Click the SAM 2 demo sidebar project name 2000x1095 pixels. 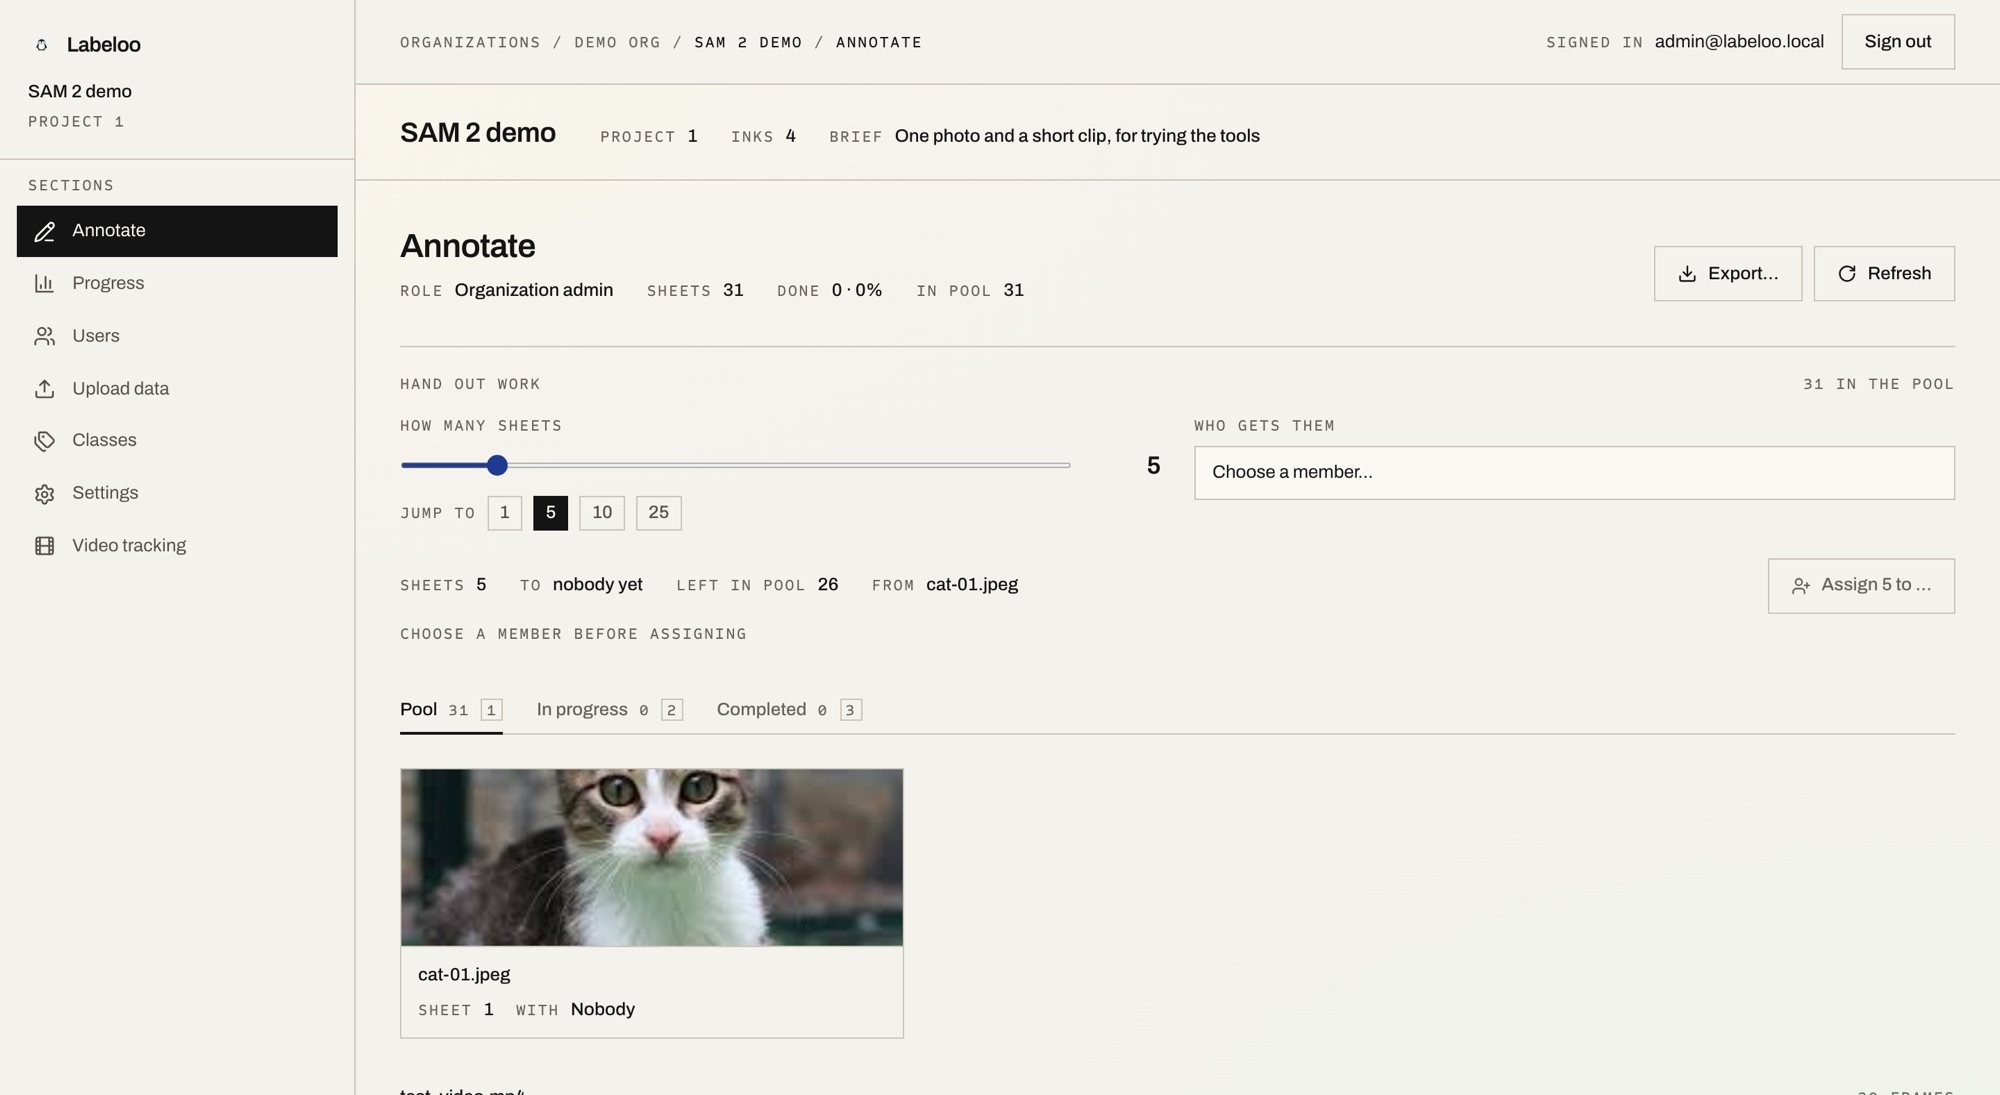(x=80, y=92)
